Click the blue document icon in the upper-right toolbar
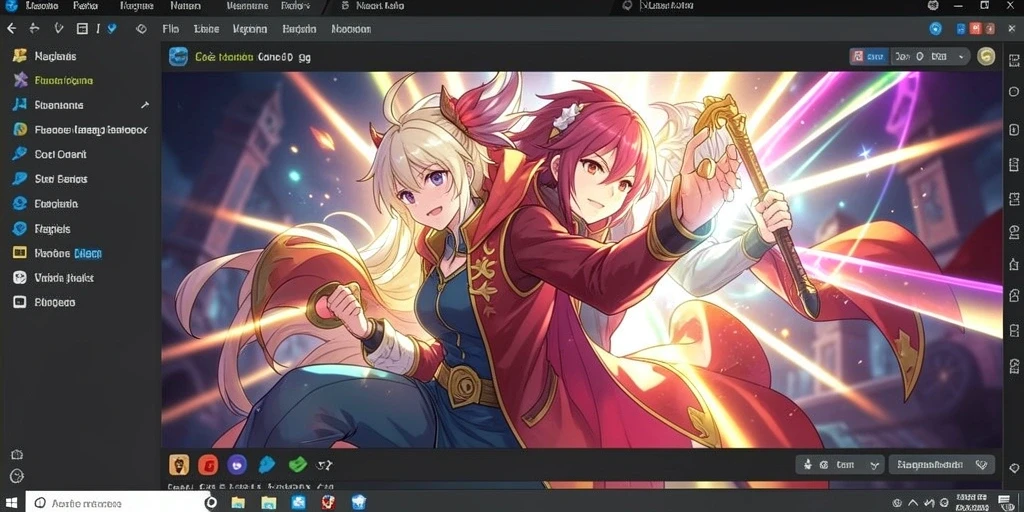This screenshot has width=1024, height=512. [x=961, y=29]
